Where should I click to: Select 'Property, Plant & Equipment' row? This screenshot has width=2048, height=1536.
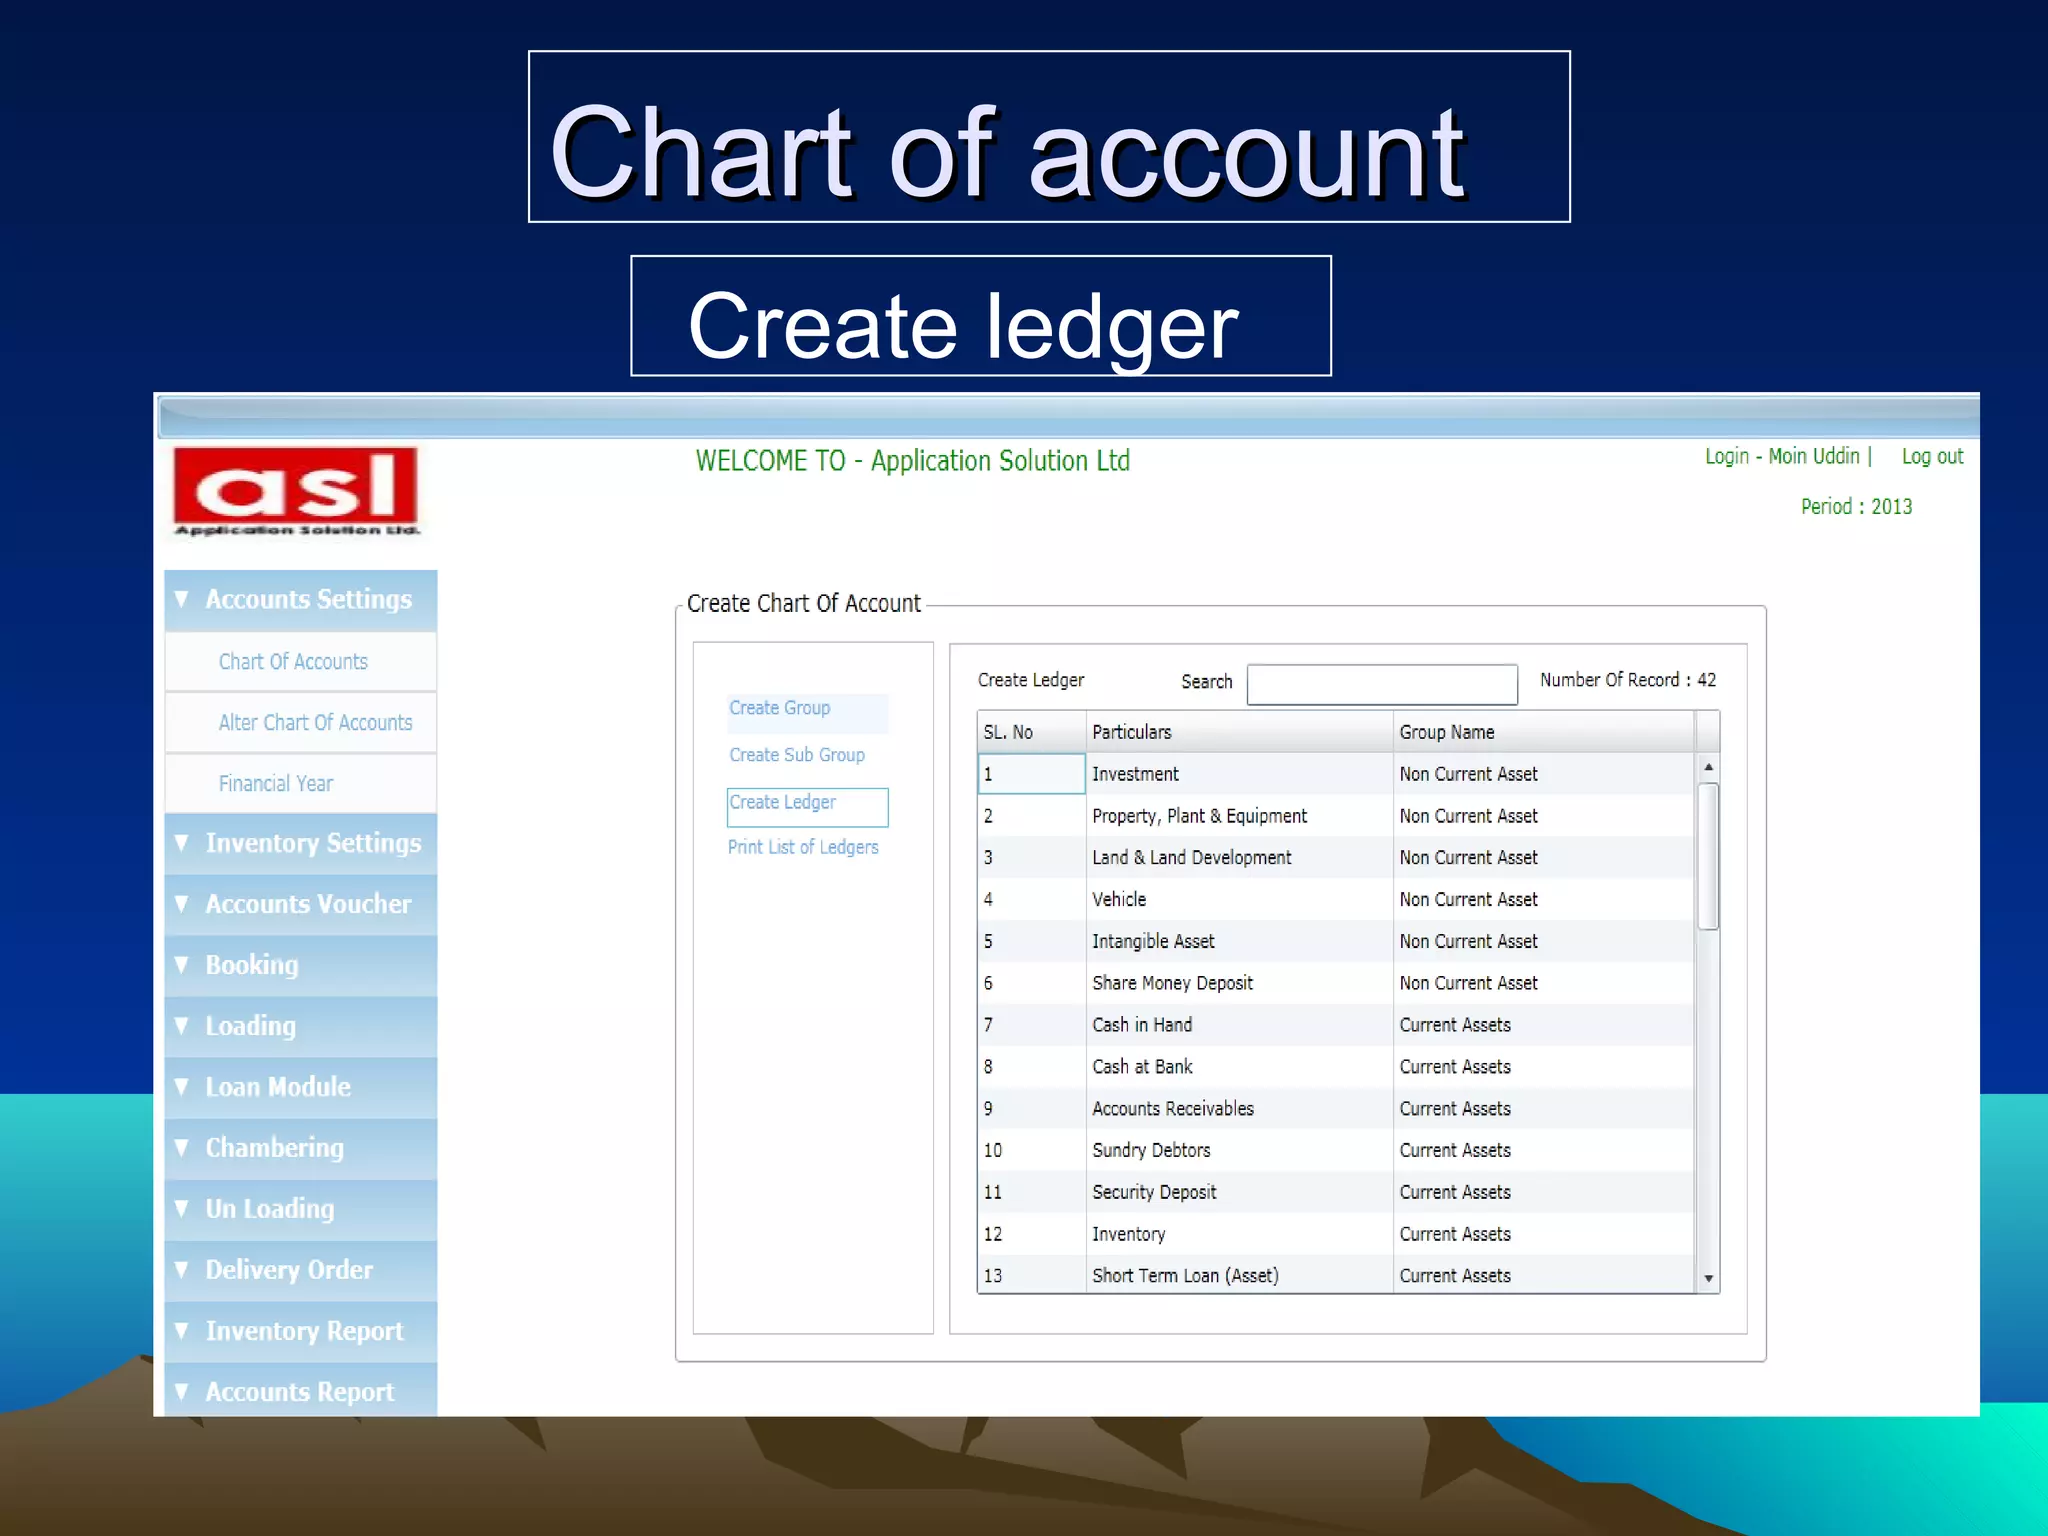coord(1336,816)
